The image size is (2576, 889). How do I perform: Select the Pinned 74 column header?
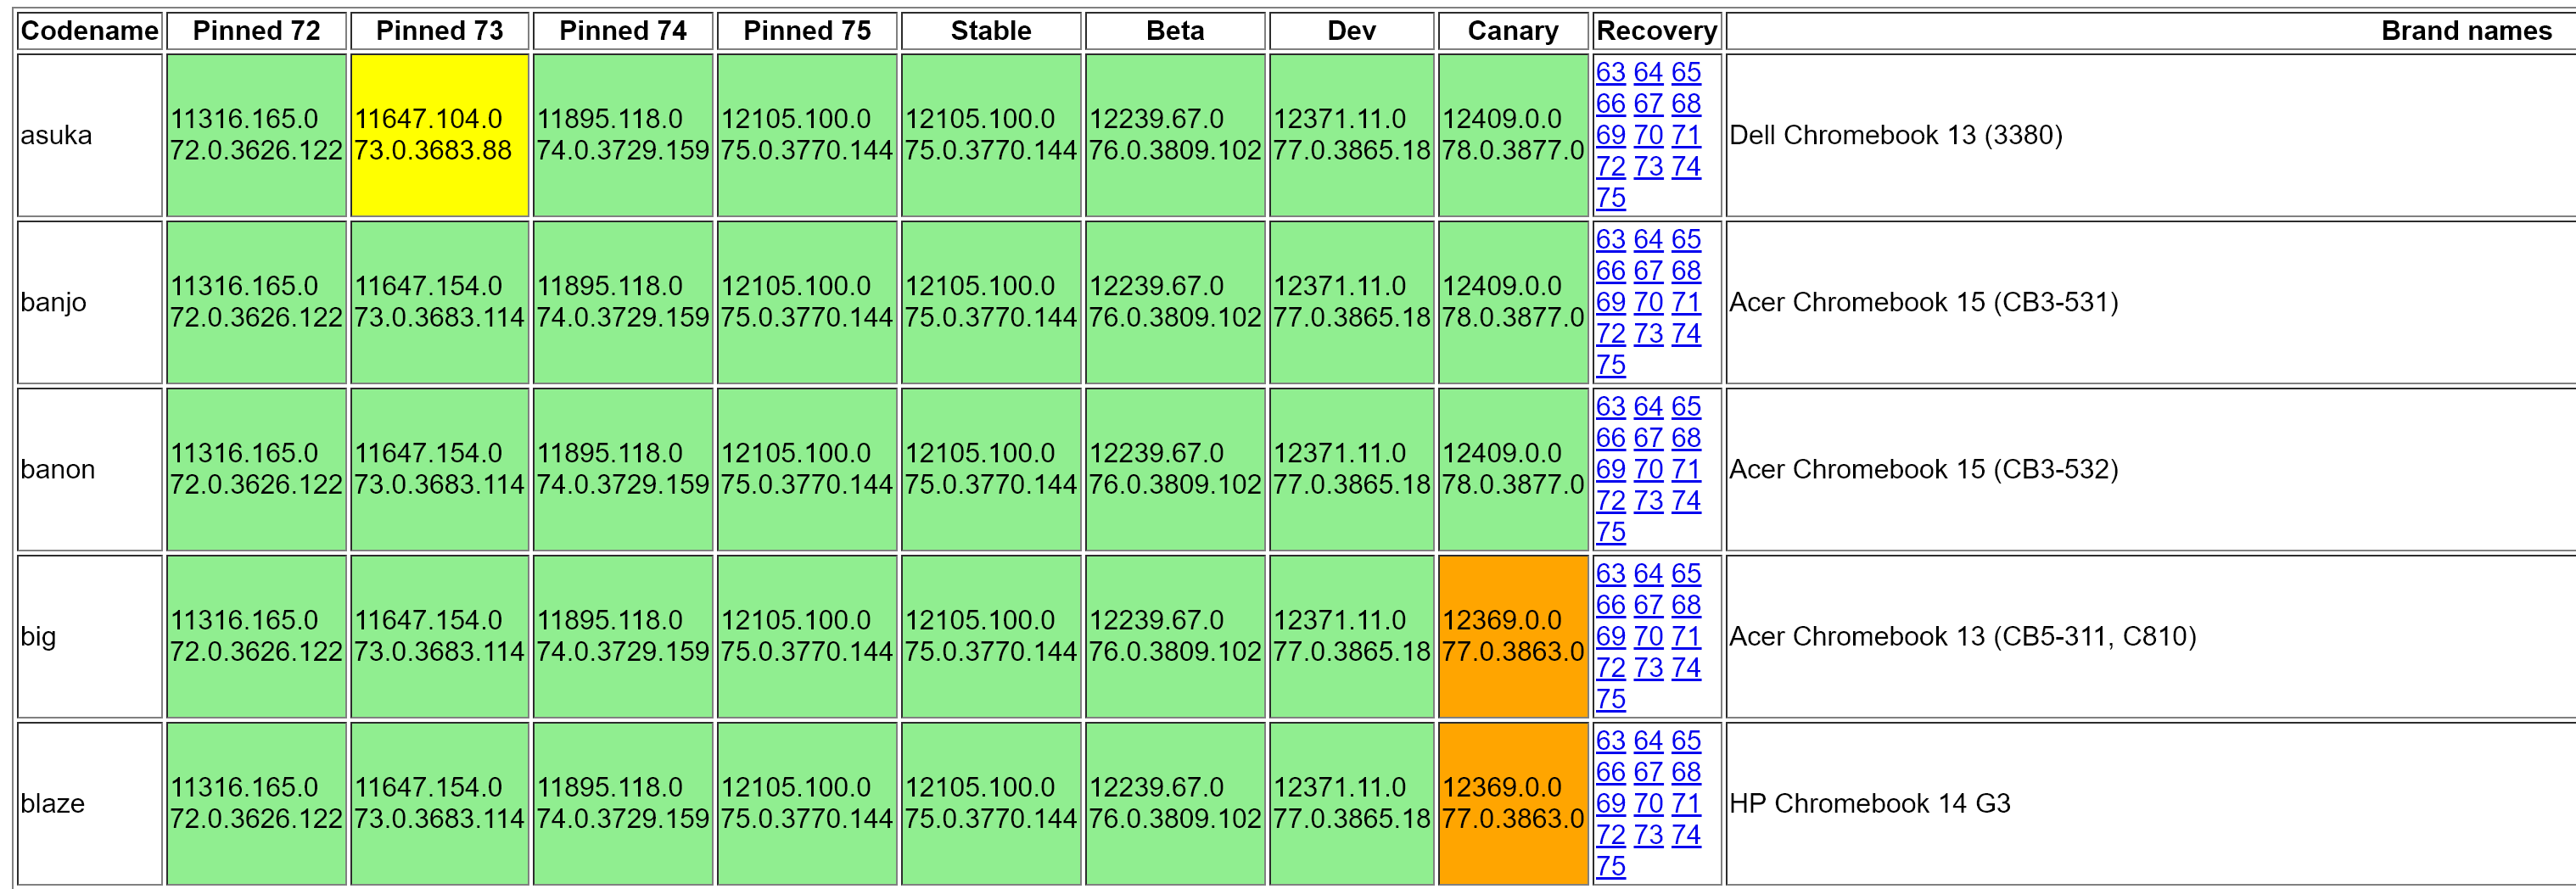(x=623, y=31)
